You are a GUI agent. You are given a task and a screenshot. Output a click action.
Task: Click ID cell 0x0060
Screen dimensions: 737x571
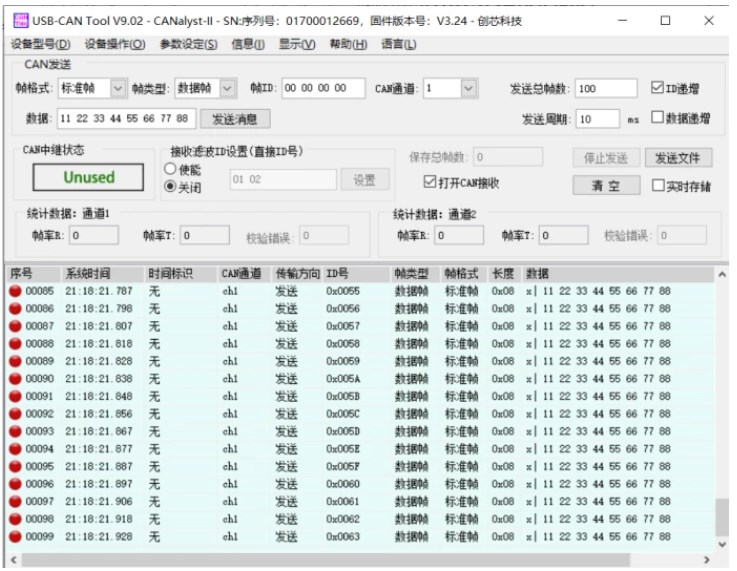pyautogui.click(x=343, y=484)
